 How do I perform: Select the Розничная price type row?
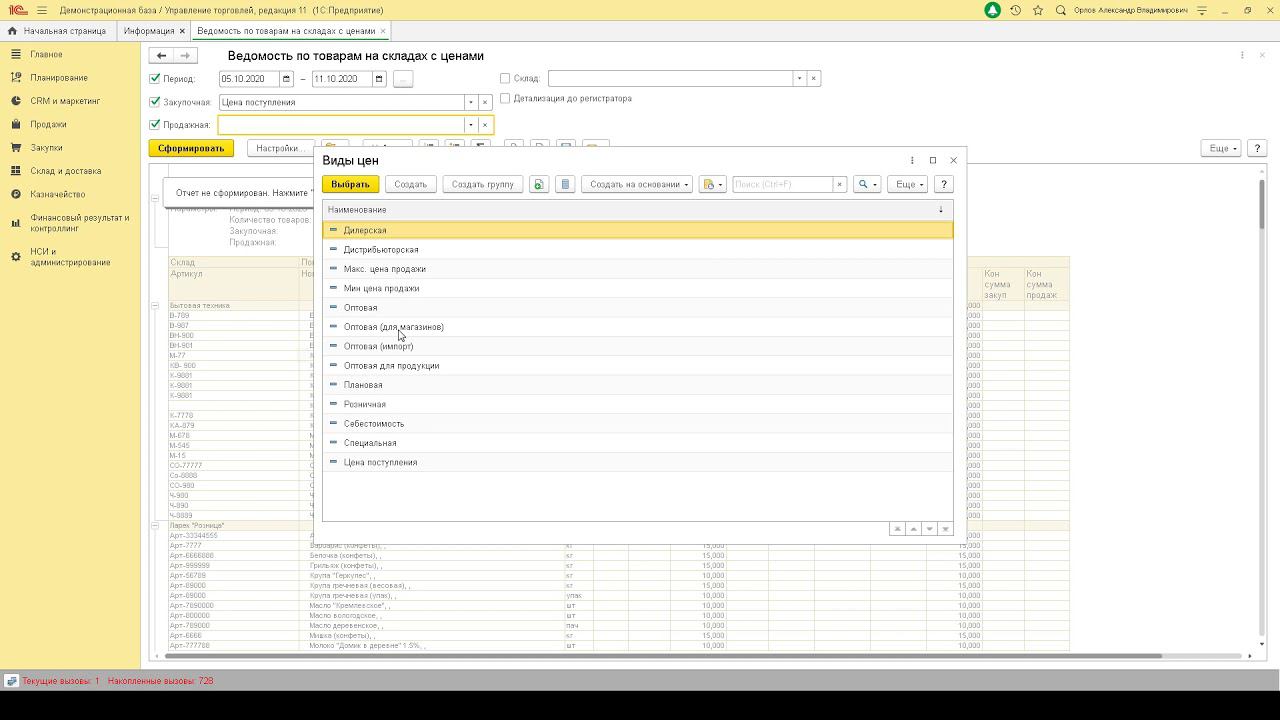pos(365,404)
